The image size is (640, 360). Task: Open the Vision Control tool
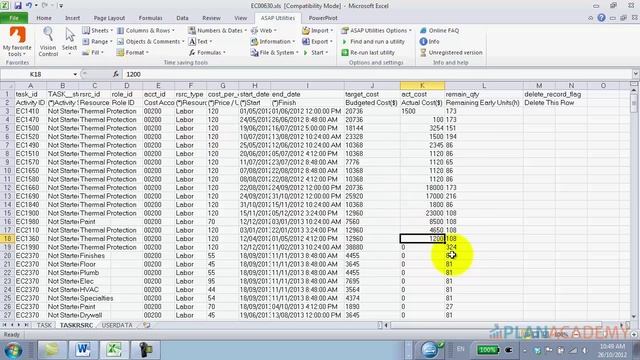[x=48, y=42]
